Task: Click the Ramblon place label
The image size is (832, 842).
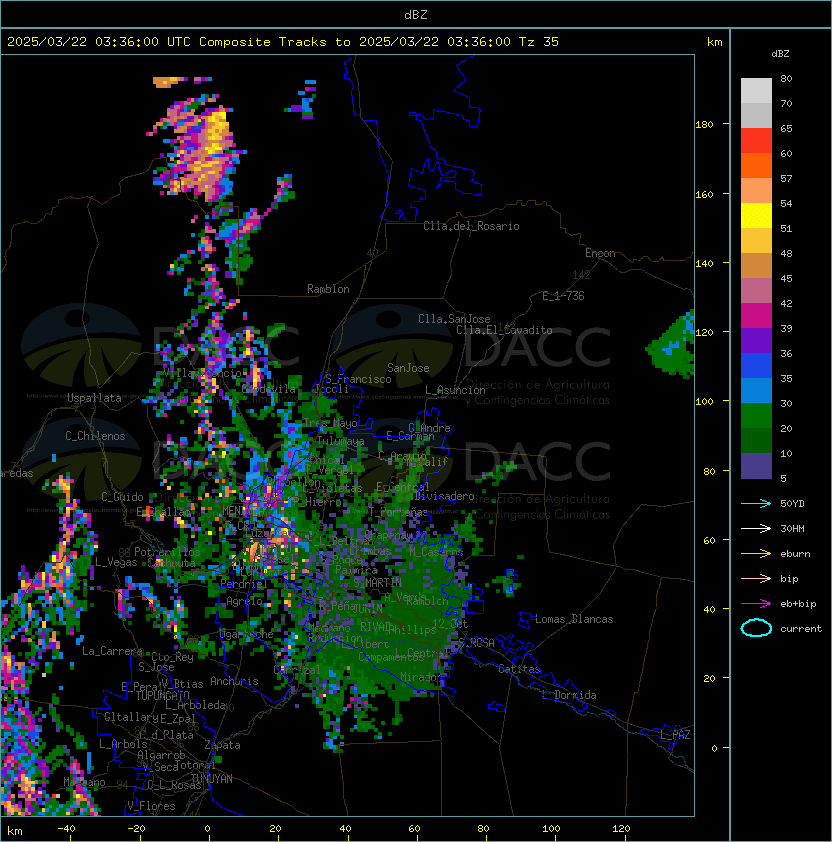Action: click(x=328, y=289)
